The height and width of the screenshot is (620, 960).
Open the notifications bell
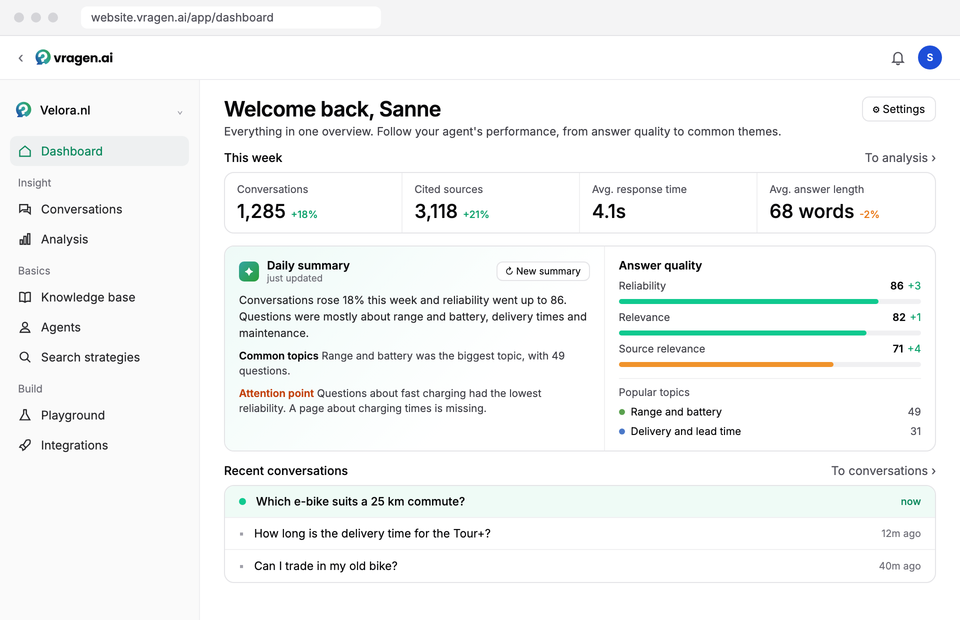point(898,58)
